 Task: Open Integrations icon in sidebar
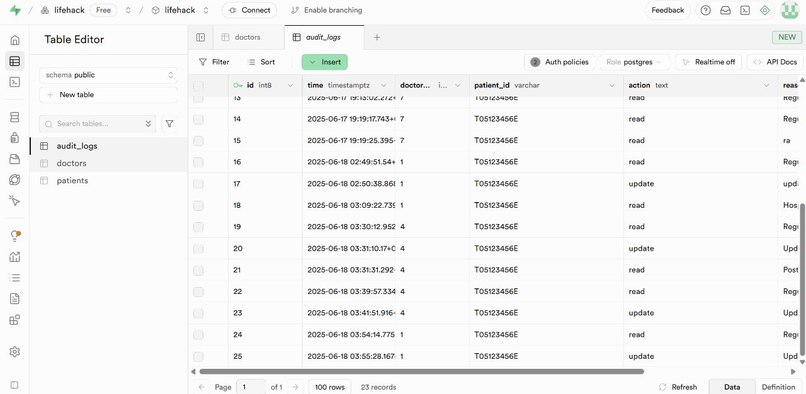coord(15,320)
